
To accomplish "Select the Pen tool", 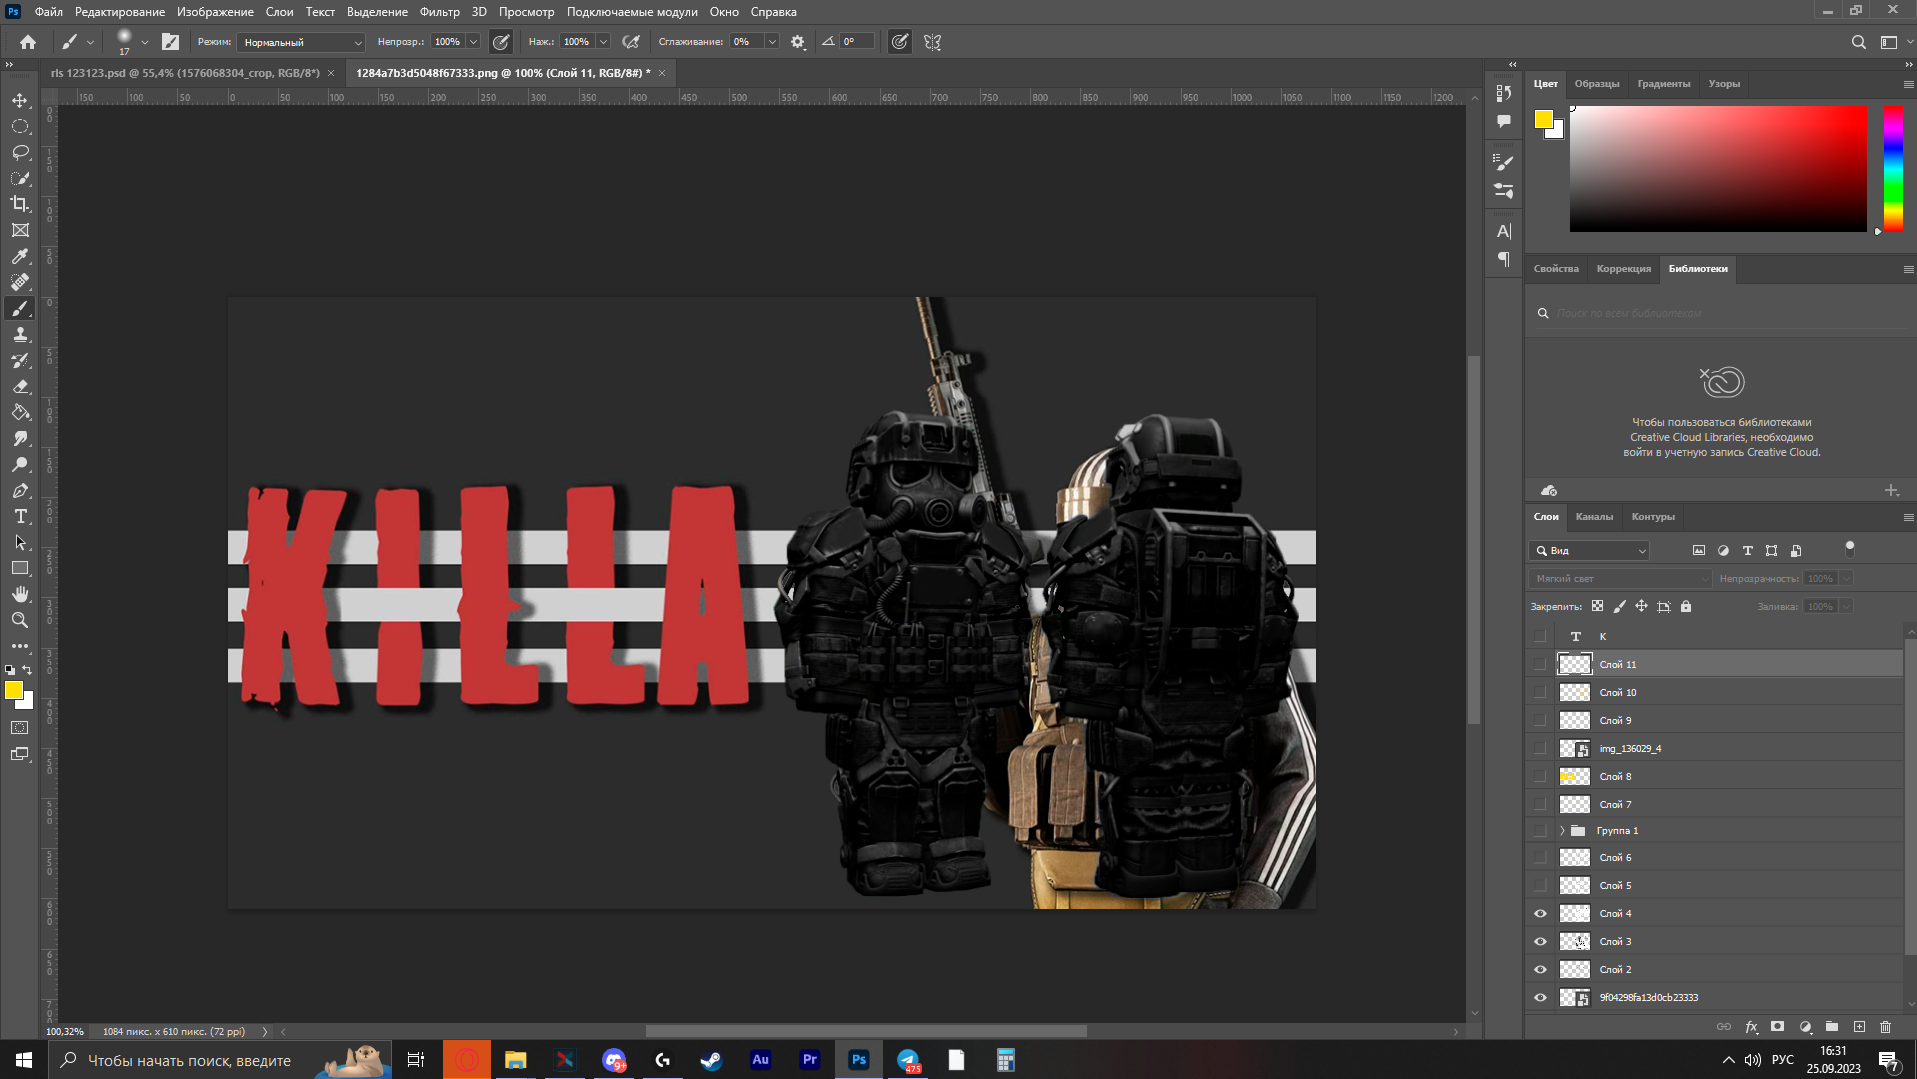I will tap(20, 490).
